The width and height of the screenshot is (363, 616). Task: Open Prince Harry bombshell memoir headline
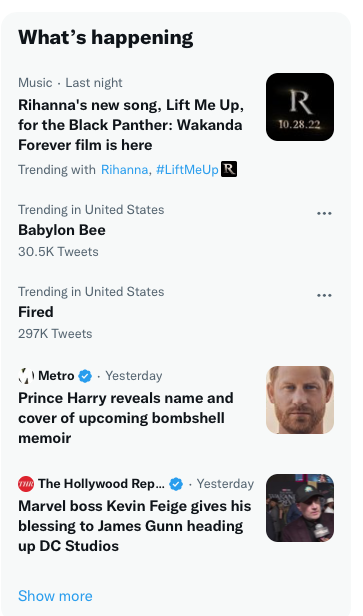click(x=126, y=418)
